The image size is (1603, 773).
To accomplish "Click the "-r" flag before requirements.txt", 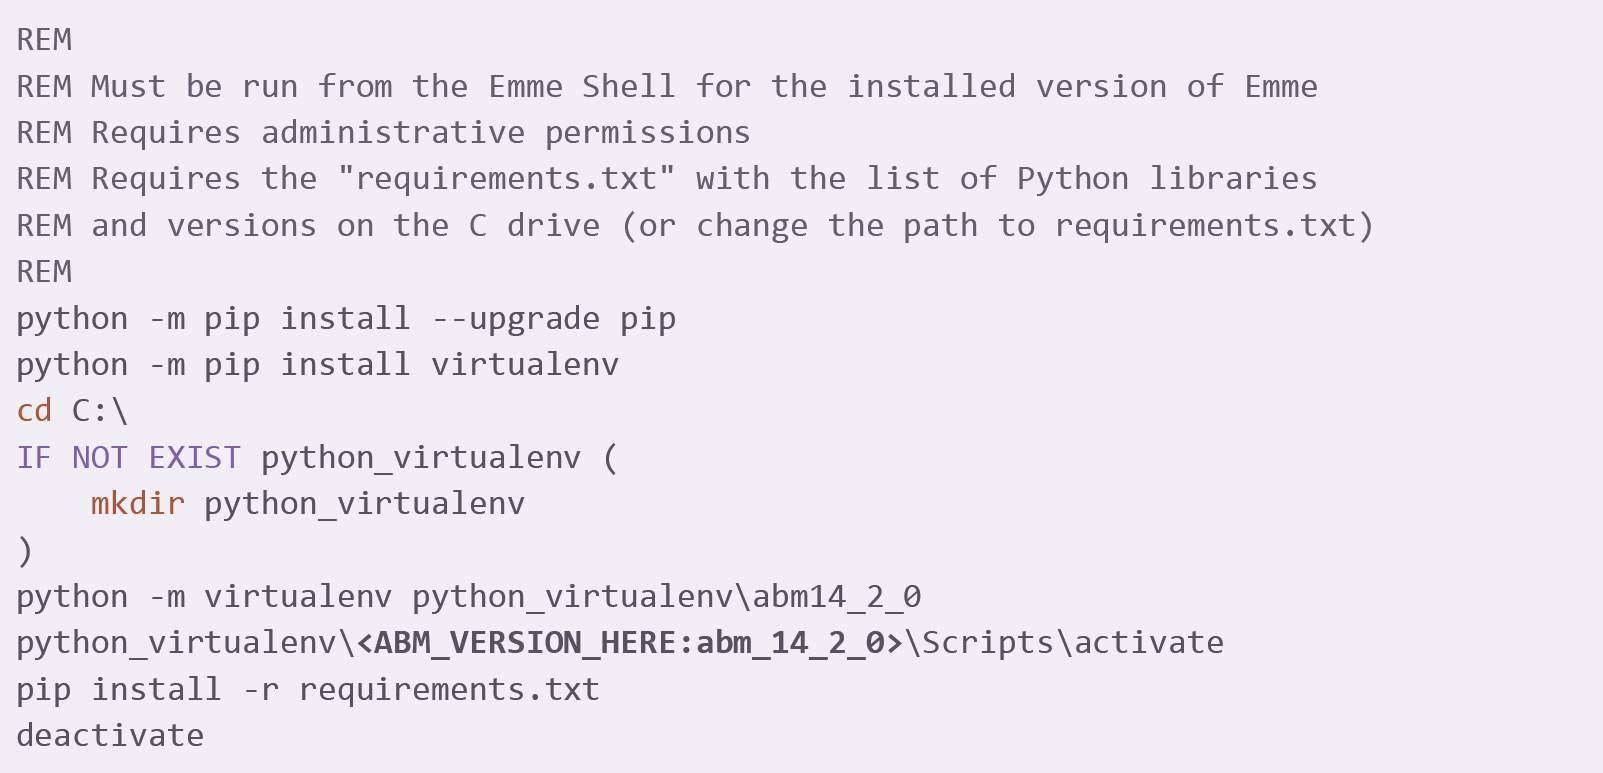I will coord(261,690).
